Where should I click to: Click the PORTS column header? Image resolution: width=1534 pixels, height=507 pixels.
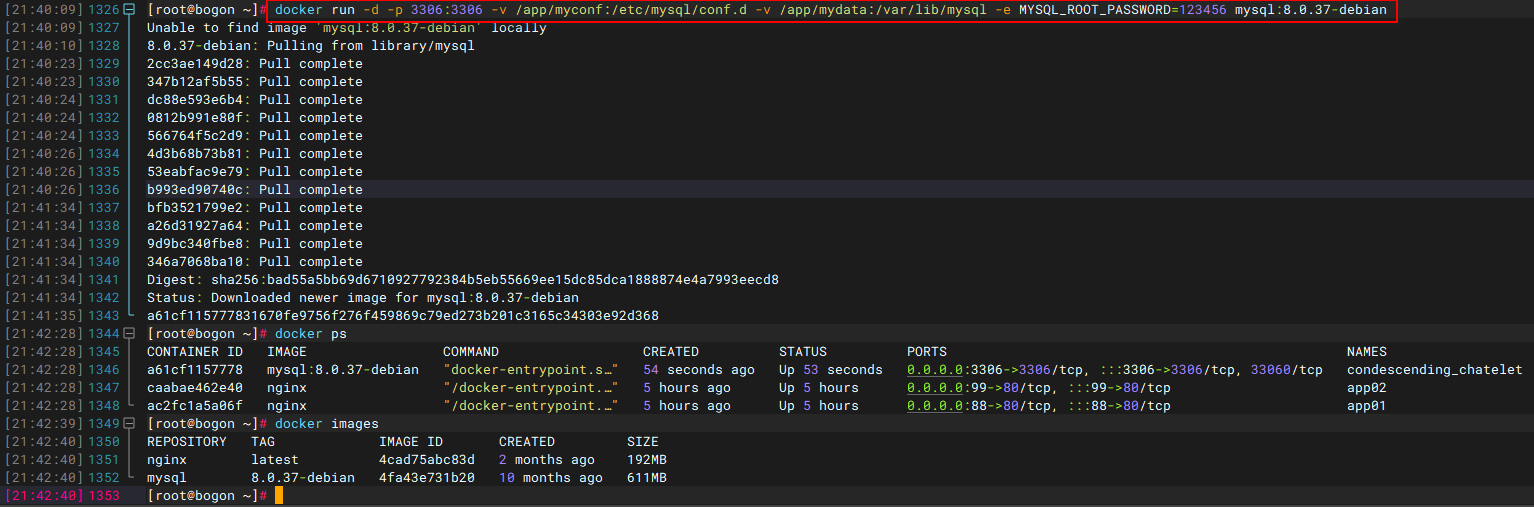click(927, 352)
